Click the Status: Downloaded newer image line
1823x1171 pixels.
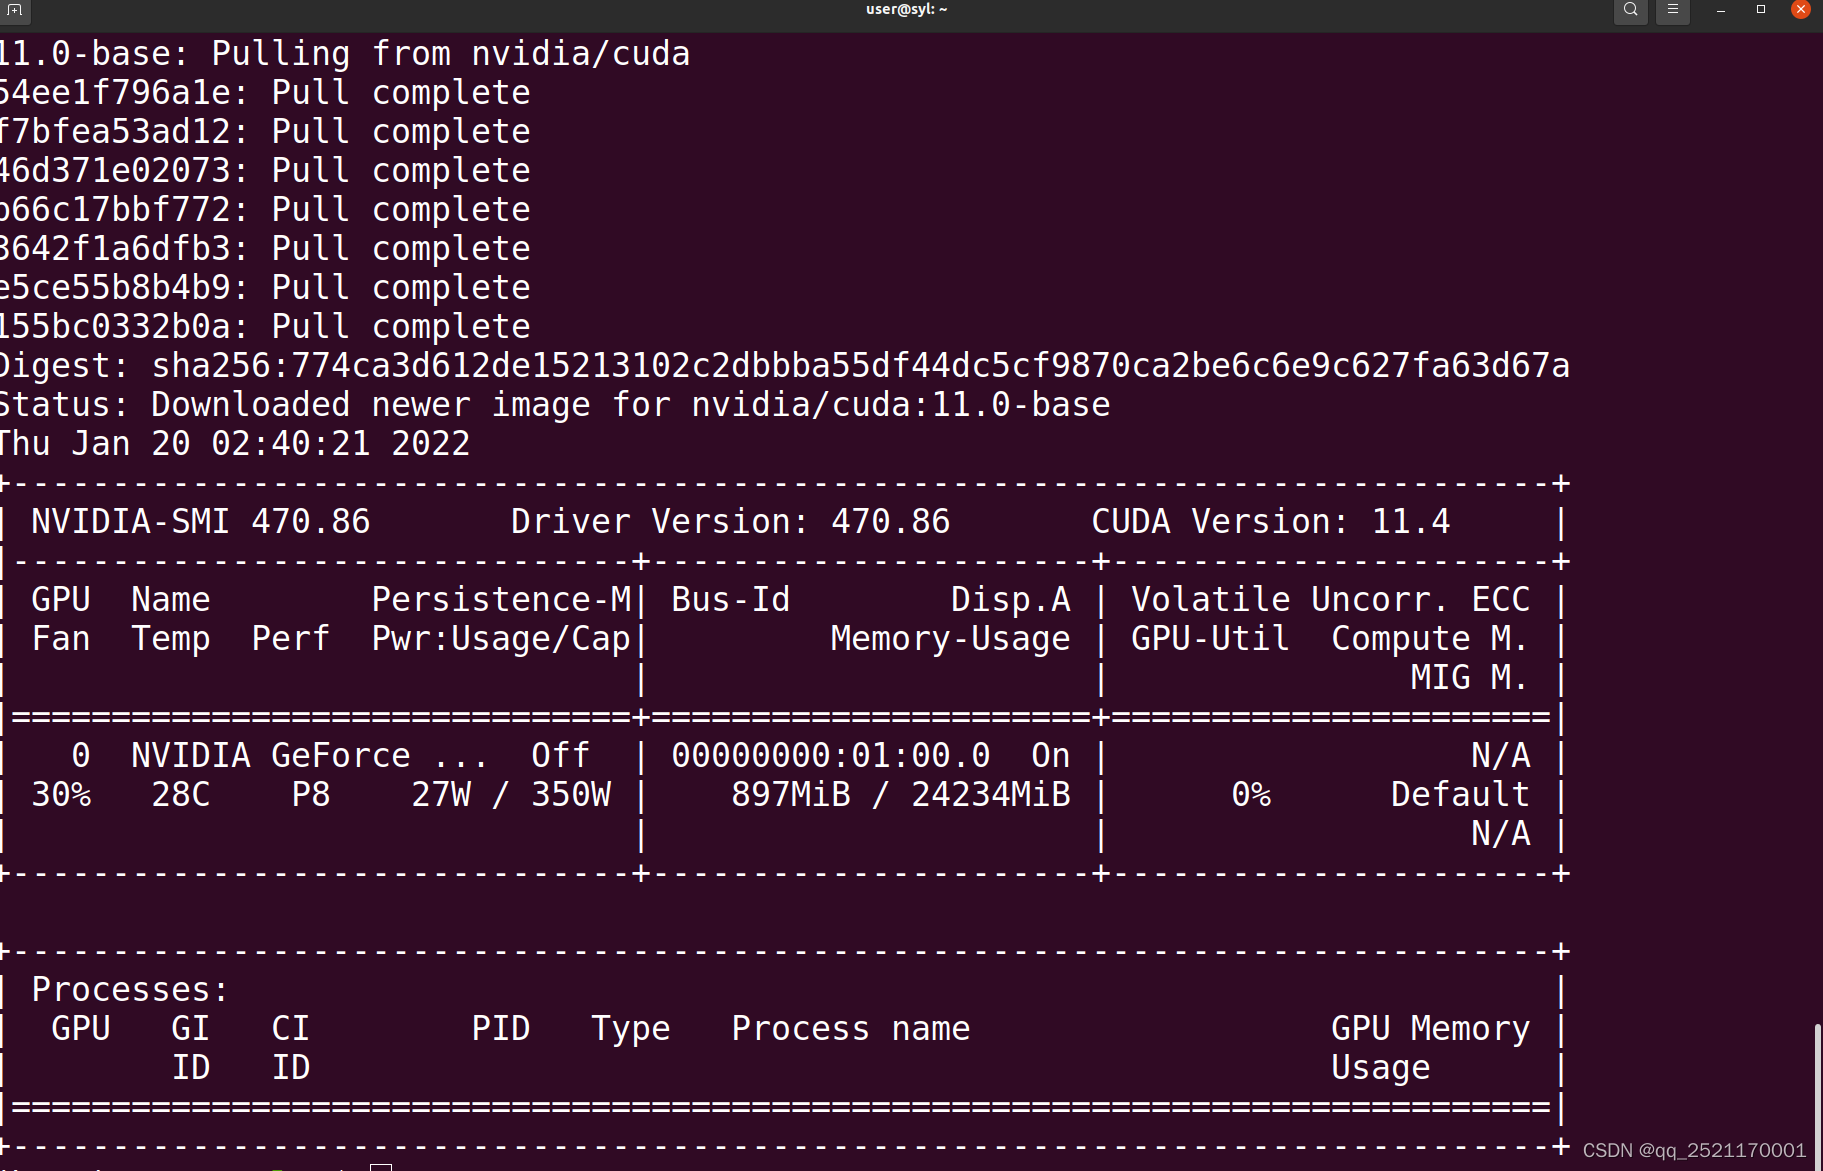(x=553, y=404)
